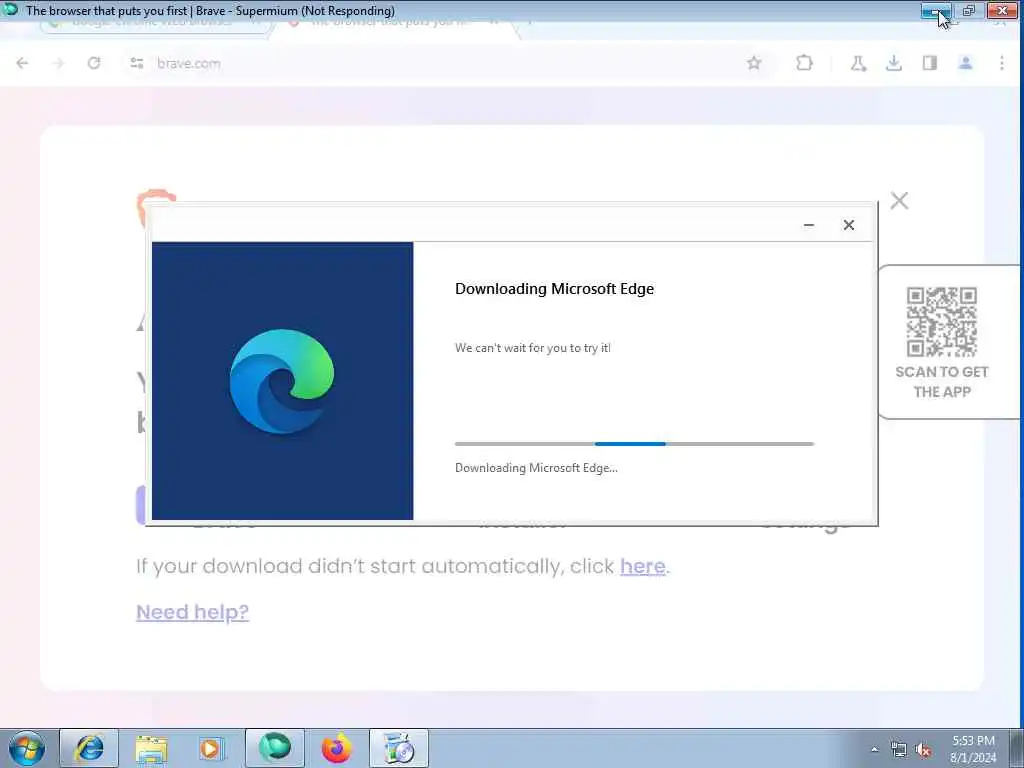
Task: Close the Brave download overlay with X
Action: click(x=899, y=200)
